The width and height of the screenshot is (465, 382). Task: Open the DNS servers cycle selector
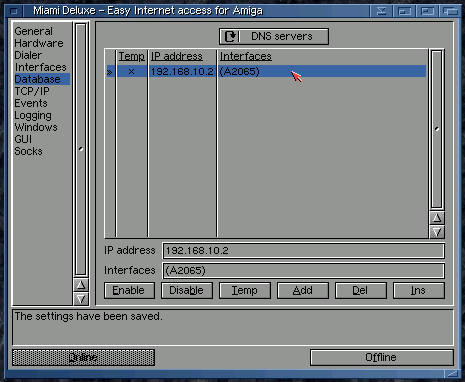tap(274, 36)
